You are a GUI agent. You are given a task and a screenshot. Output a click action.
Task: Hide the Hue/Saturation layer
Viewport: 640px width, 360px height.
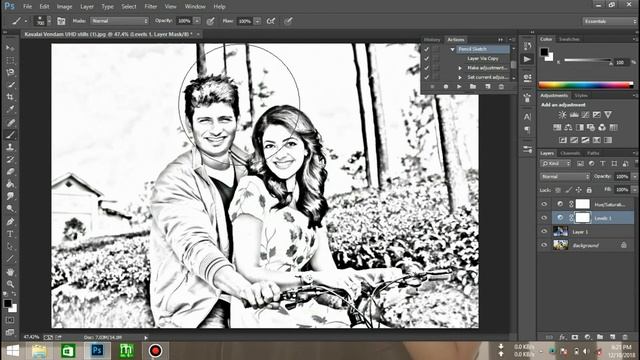[544, 204]
